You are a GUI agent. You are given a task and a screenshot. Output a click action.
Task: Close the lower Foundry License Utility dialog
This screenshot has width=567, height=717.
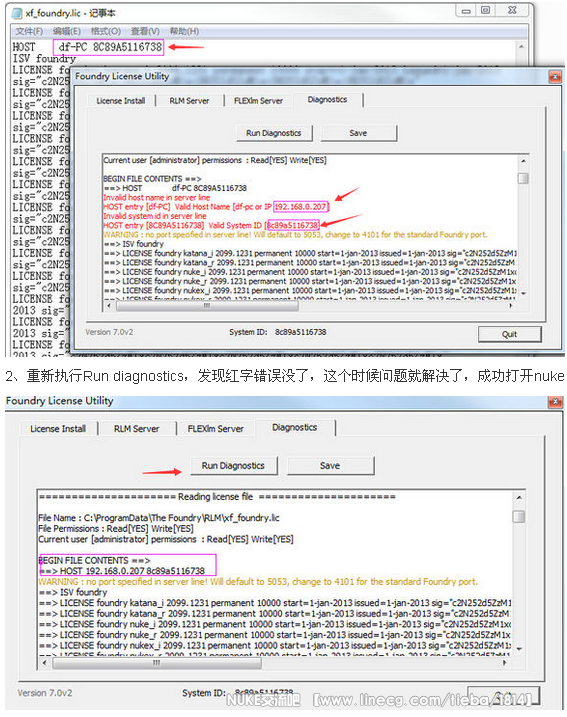[x=555, y=401]
